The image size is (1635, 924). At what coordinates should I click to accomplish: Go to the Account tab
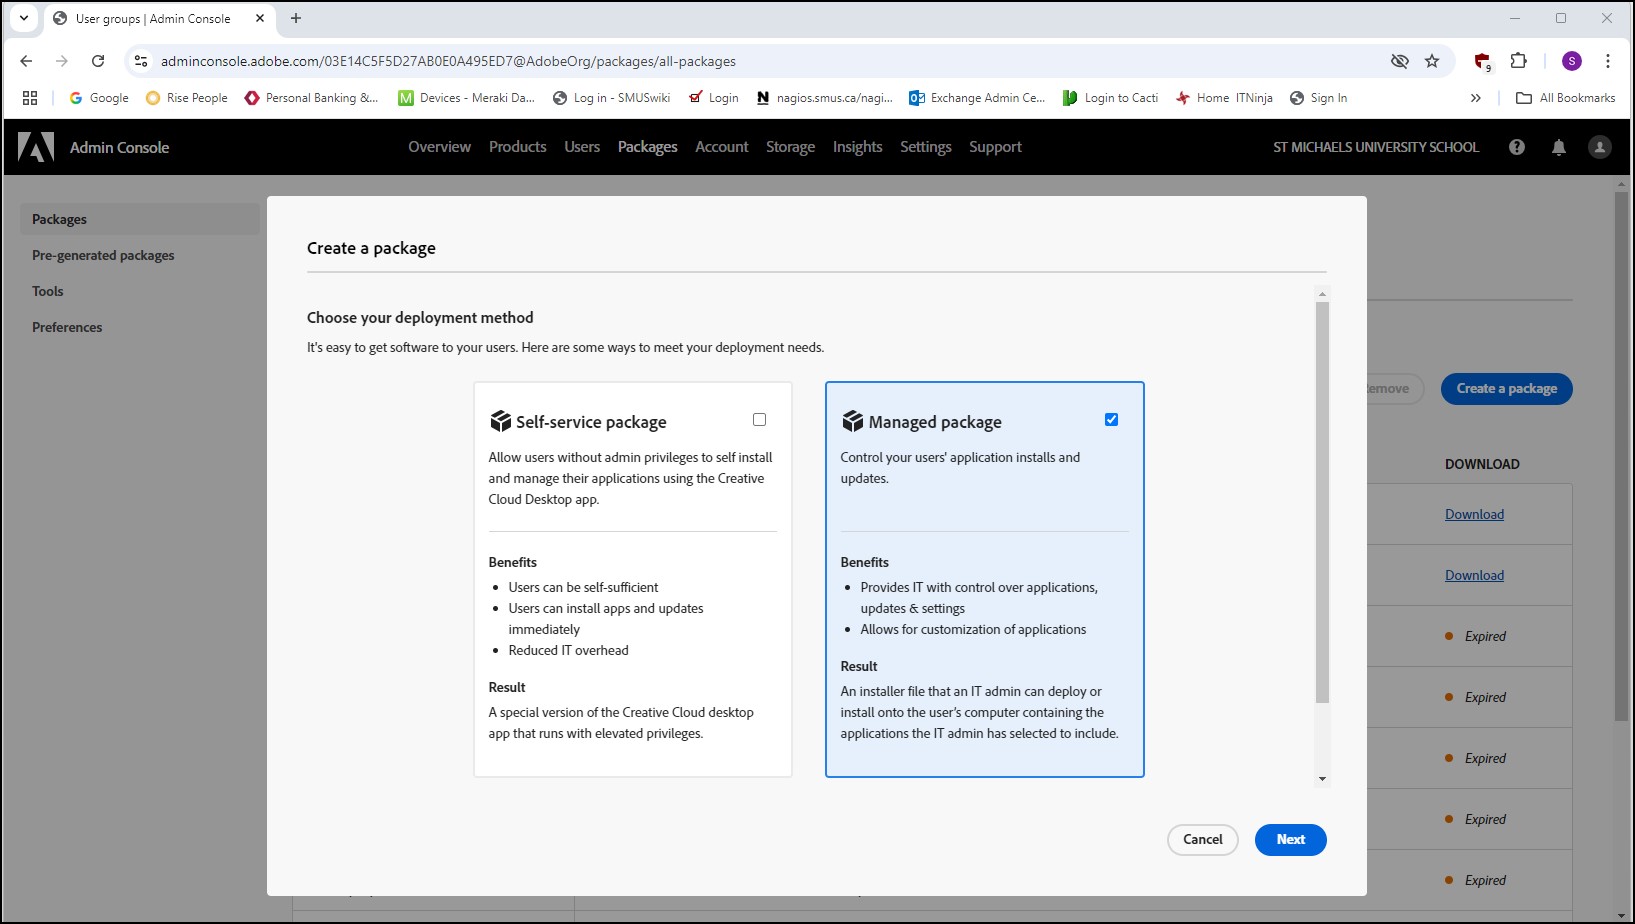point(722,147)
